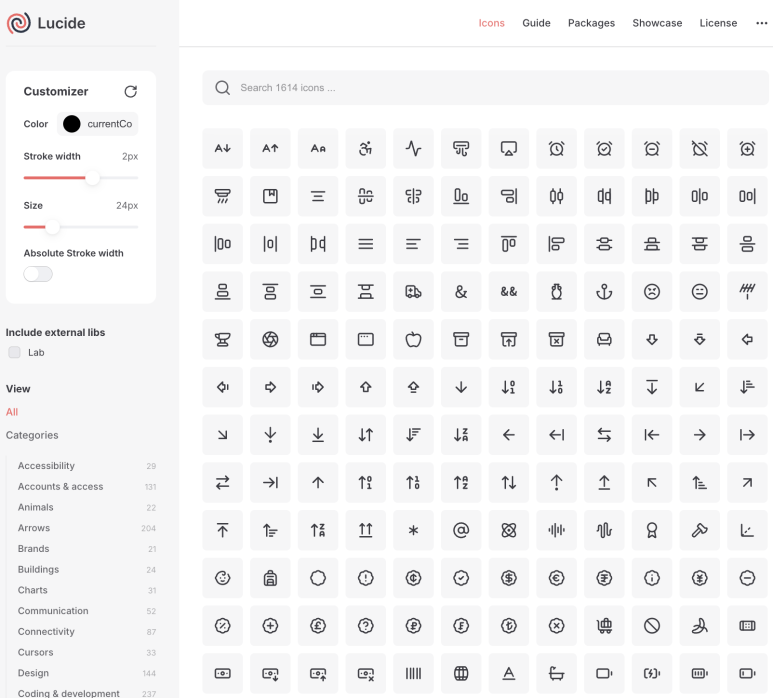The height and width of the screenshot is (698, 773).
Task: Check the Lab external library checkbox
Action: 14,352
